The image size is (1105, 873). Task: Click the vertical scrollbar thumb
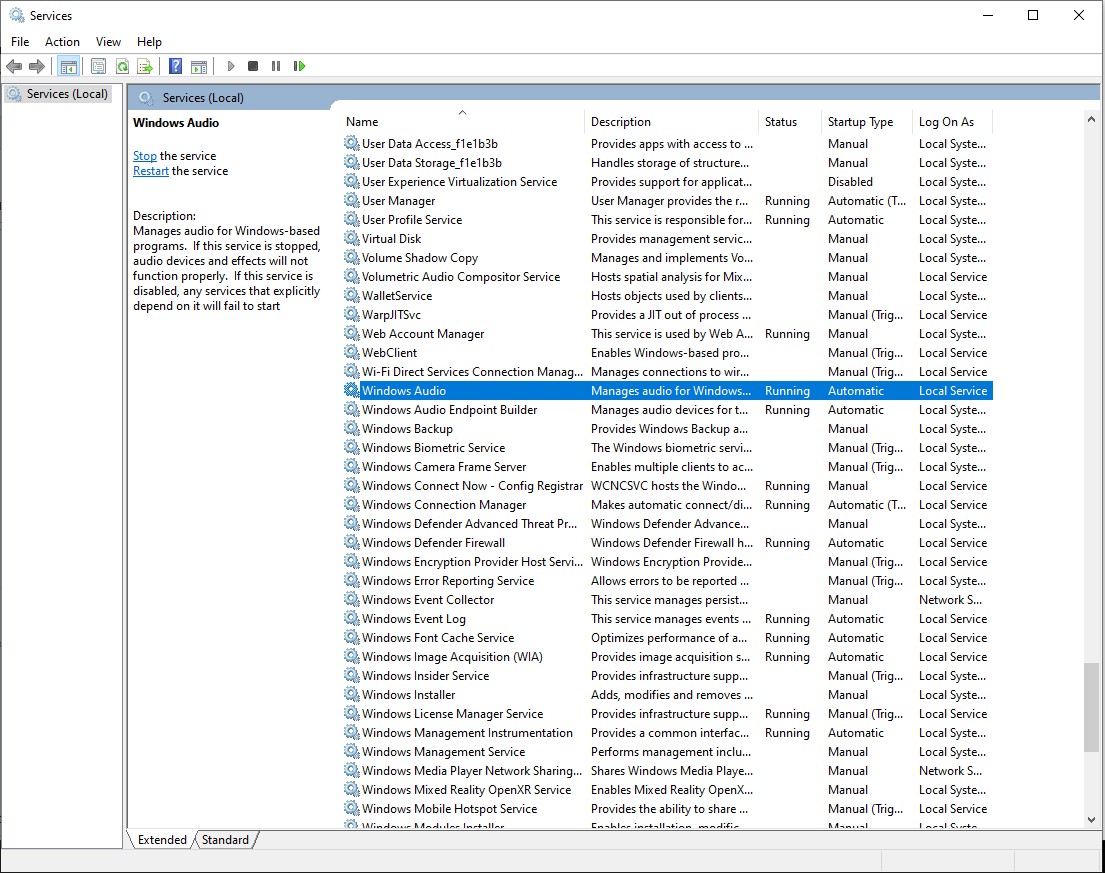pyautogui.click(x=1091, y=707)
